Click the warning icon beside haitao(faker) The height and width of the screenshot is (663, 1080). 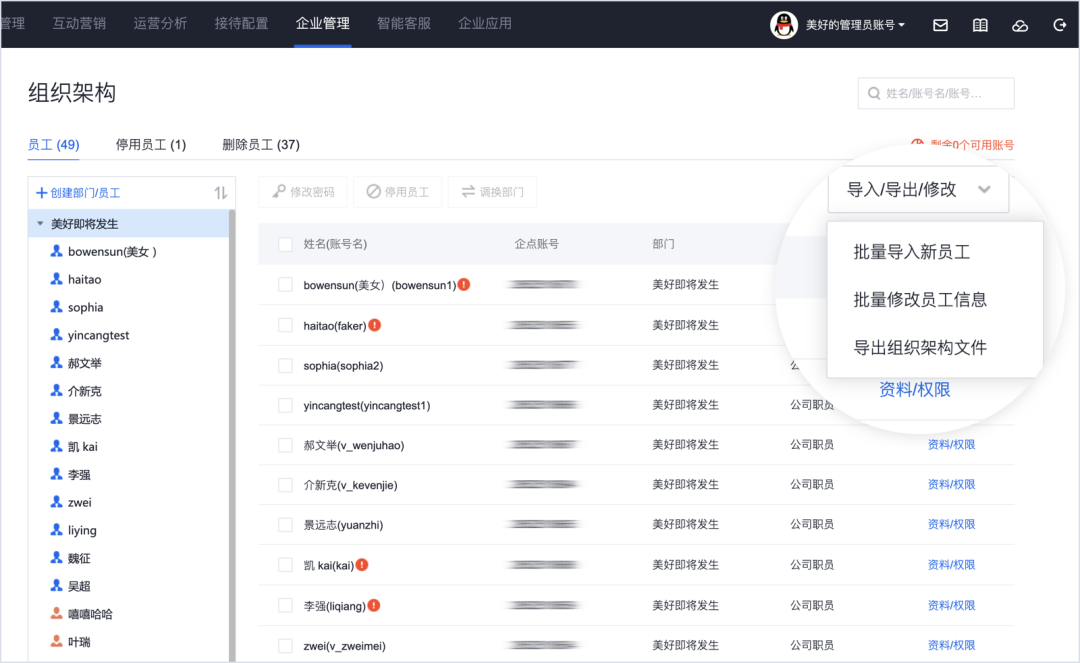click(375, 325)
